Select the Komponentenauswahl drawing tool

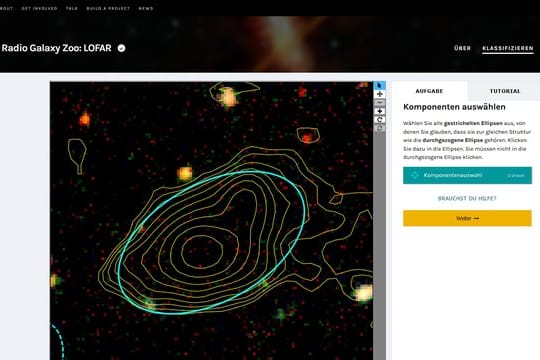pos(467,175)
